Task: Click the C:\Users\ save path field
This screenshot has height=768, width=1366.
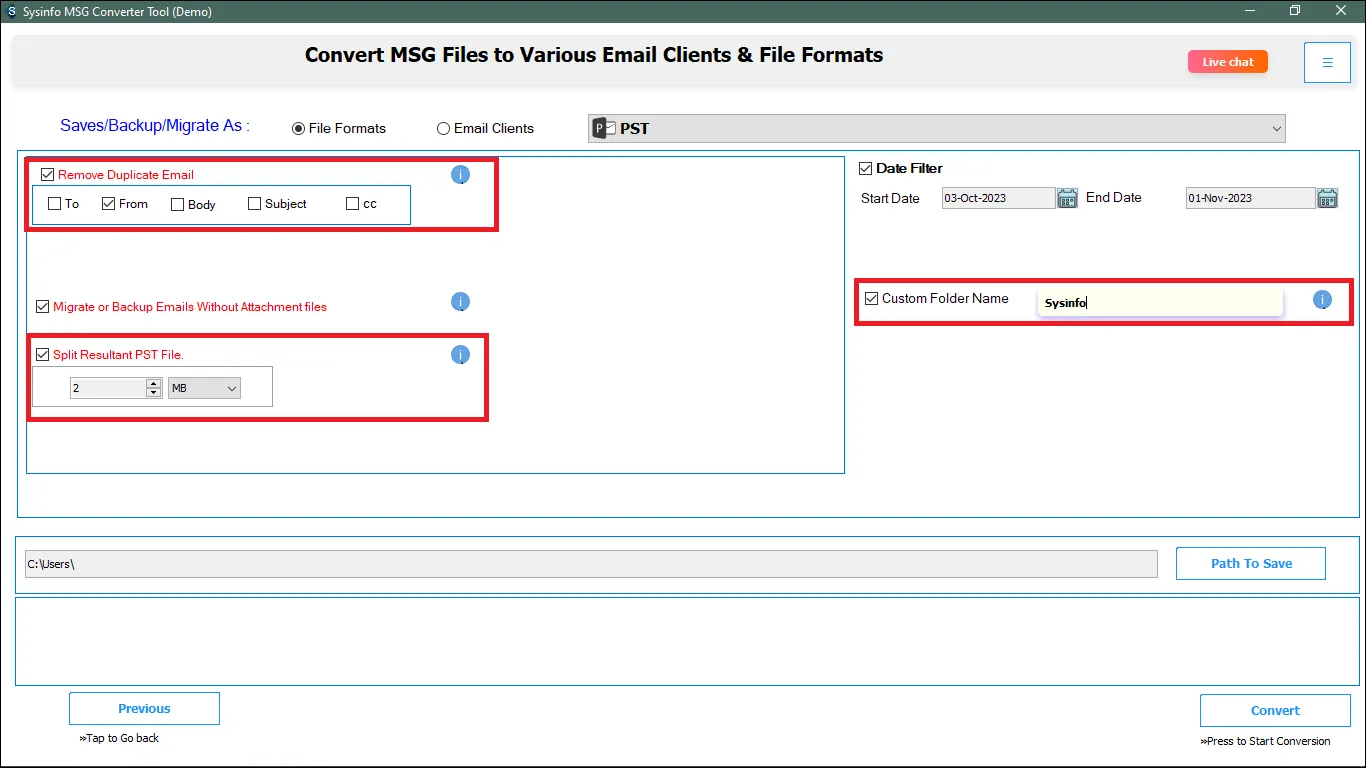Action: pos(591,564)
